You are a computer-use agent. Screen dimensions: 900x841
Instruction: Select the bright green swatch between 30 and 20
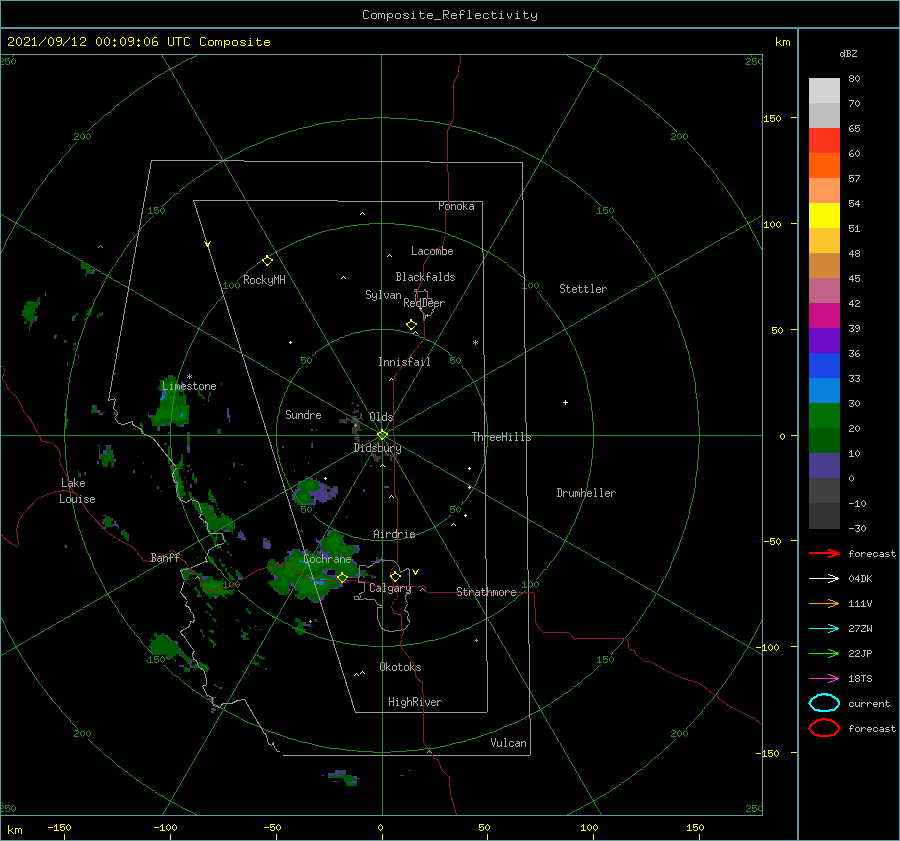(824, 416)
